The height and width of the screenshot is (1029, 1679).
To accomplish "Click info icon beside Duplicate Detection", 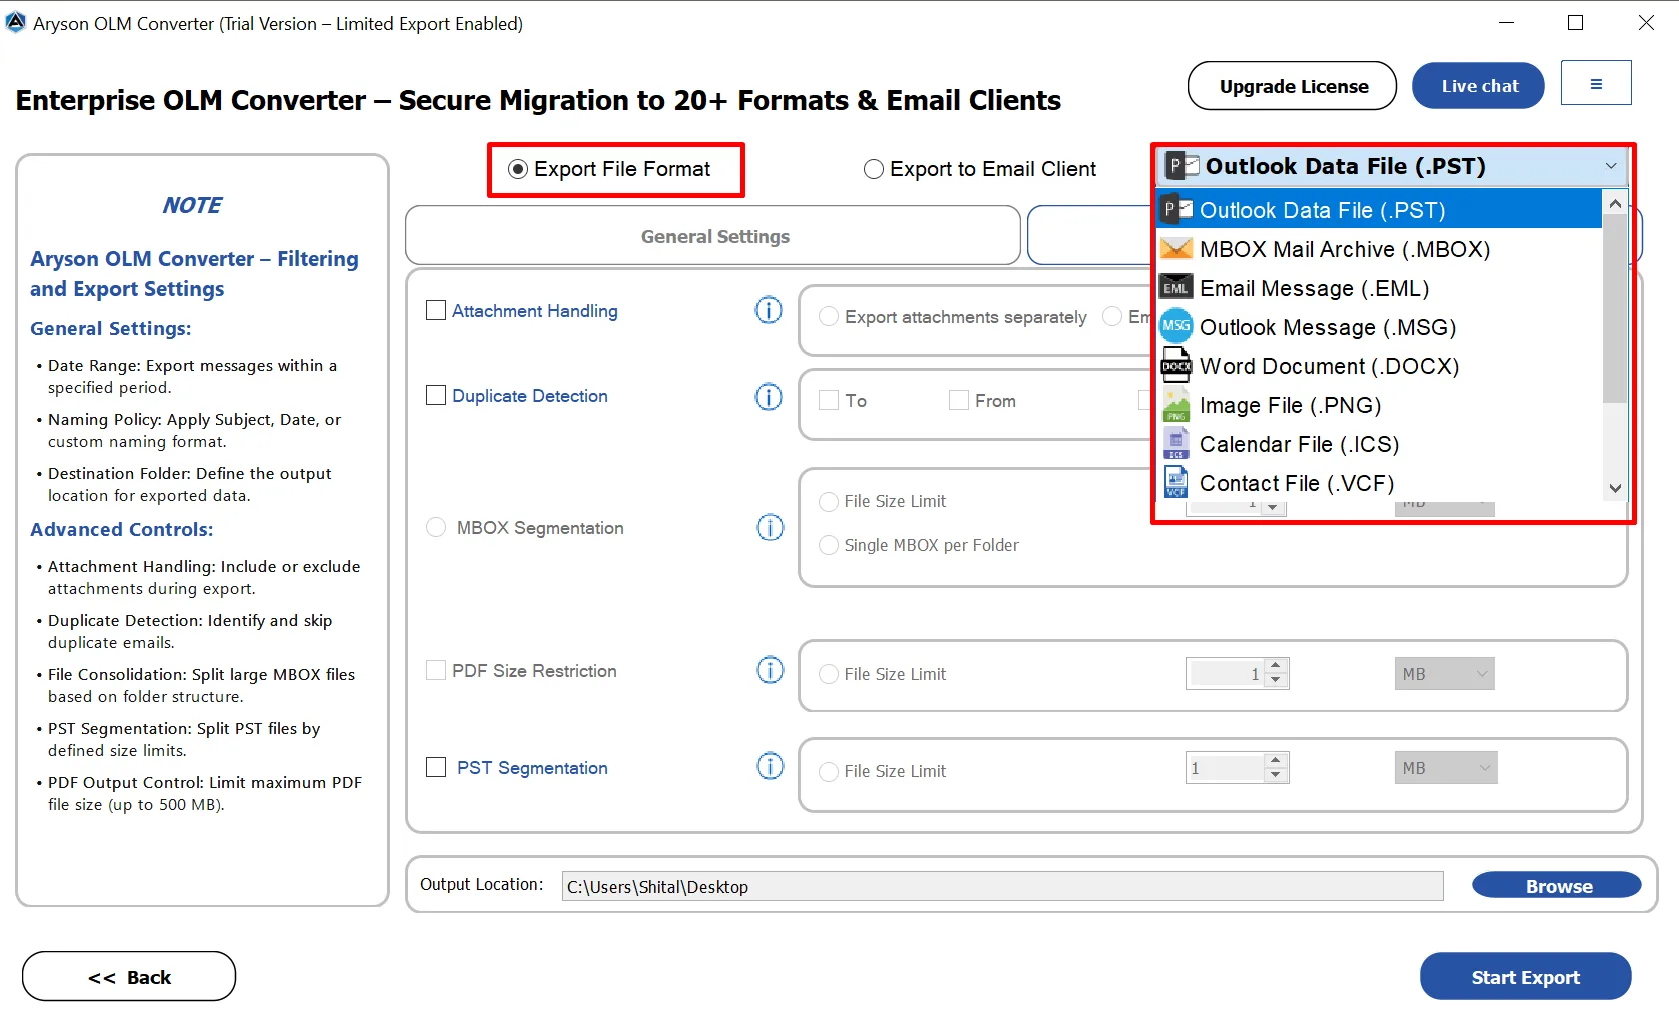I will tap(768, 397).
